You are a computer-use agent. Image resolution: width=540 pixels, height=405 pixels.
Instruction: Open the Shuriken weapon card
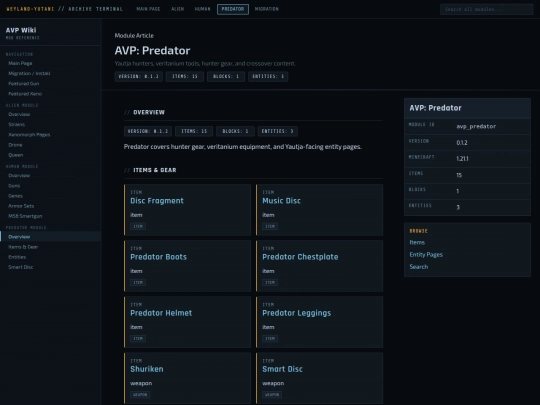[x=187, y=378]
